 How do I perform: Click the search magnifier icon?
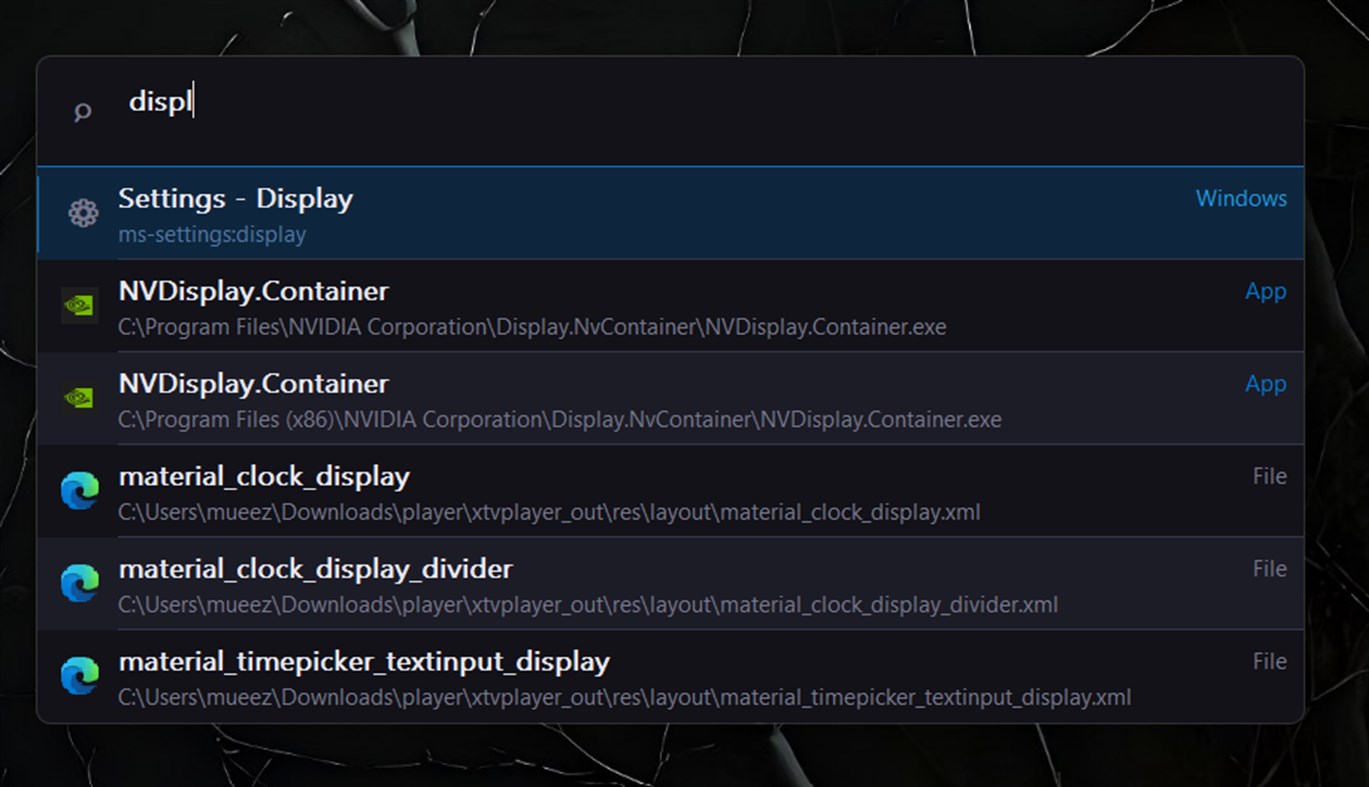[x=83, y=112]
